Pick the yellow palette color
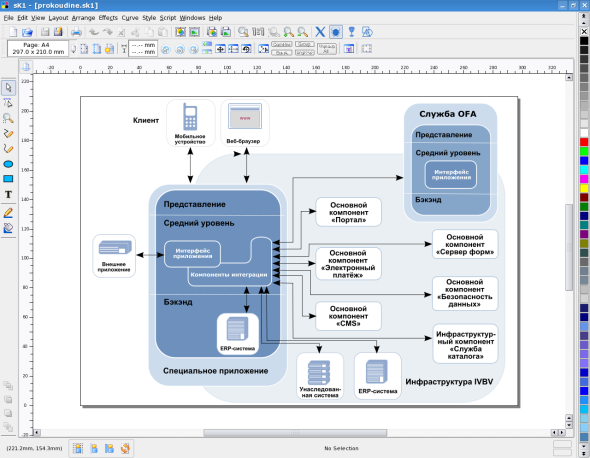 (x=584, y=188)
